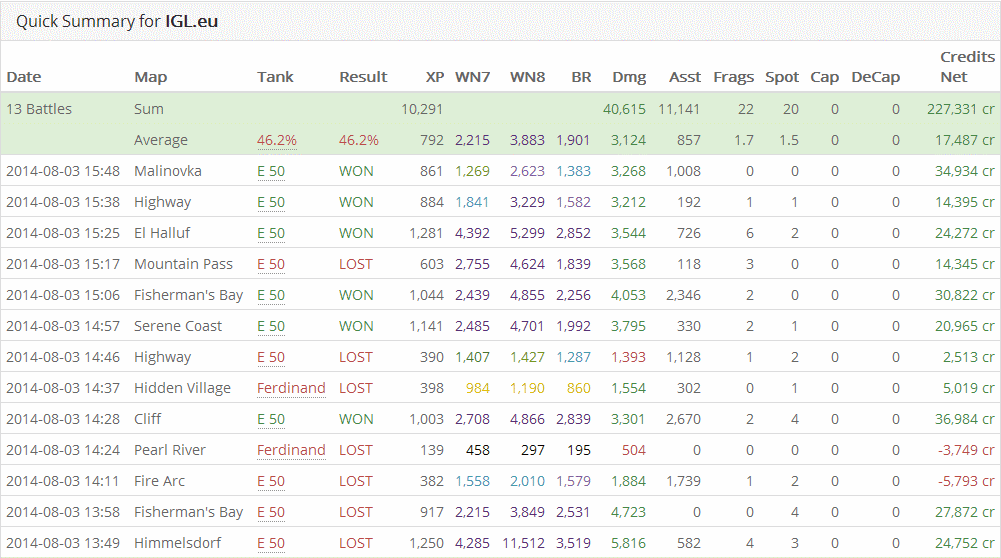Sort by the Map column header
Viewport: 1001px width, 558px height.
pyautogui.click(x=151, y=77)
